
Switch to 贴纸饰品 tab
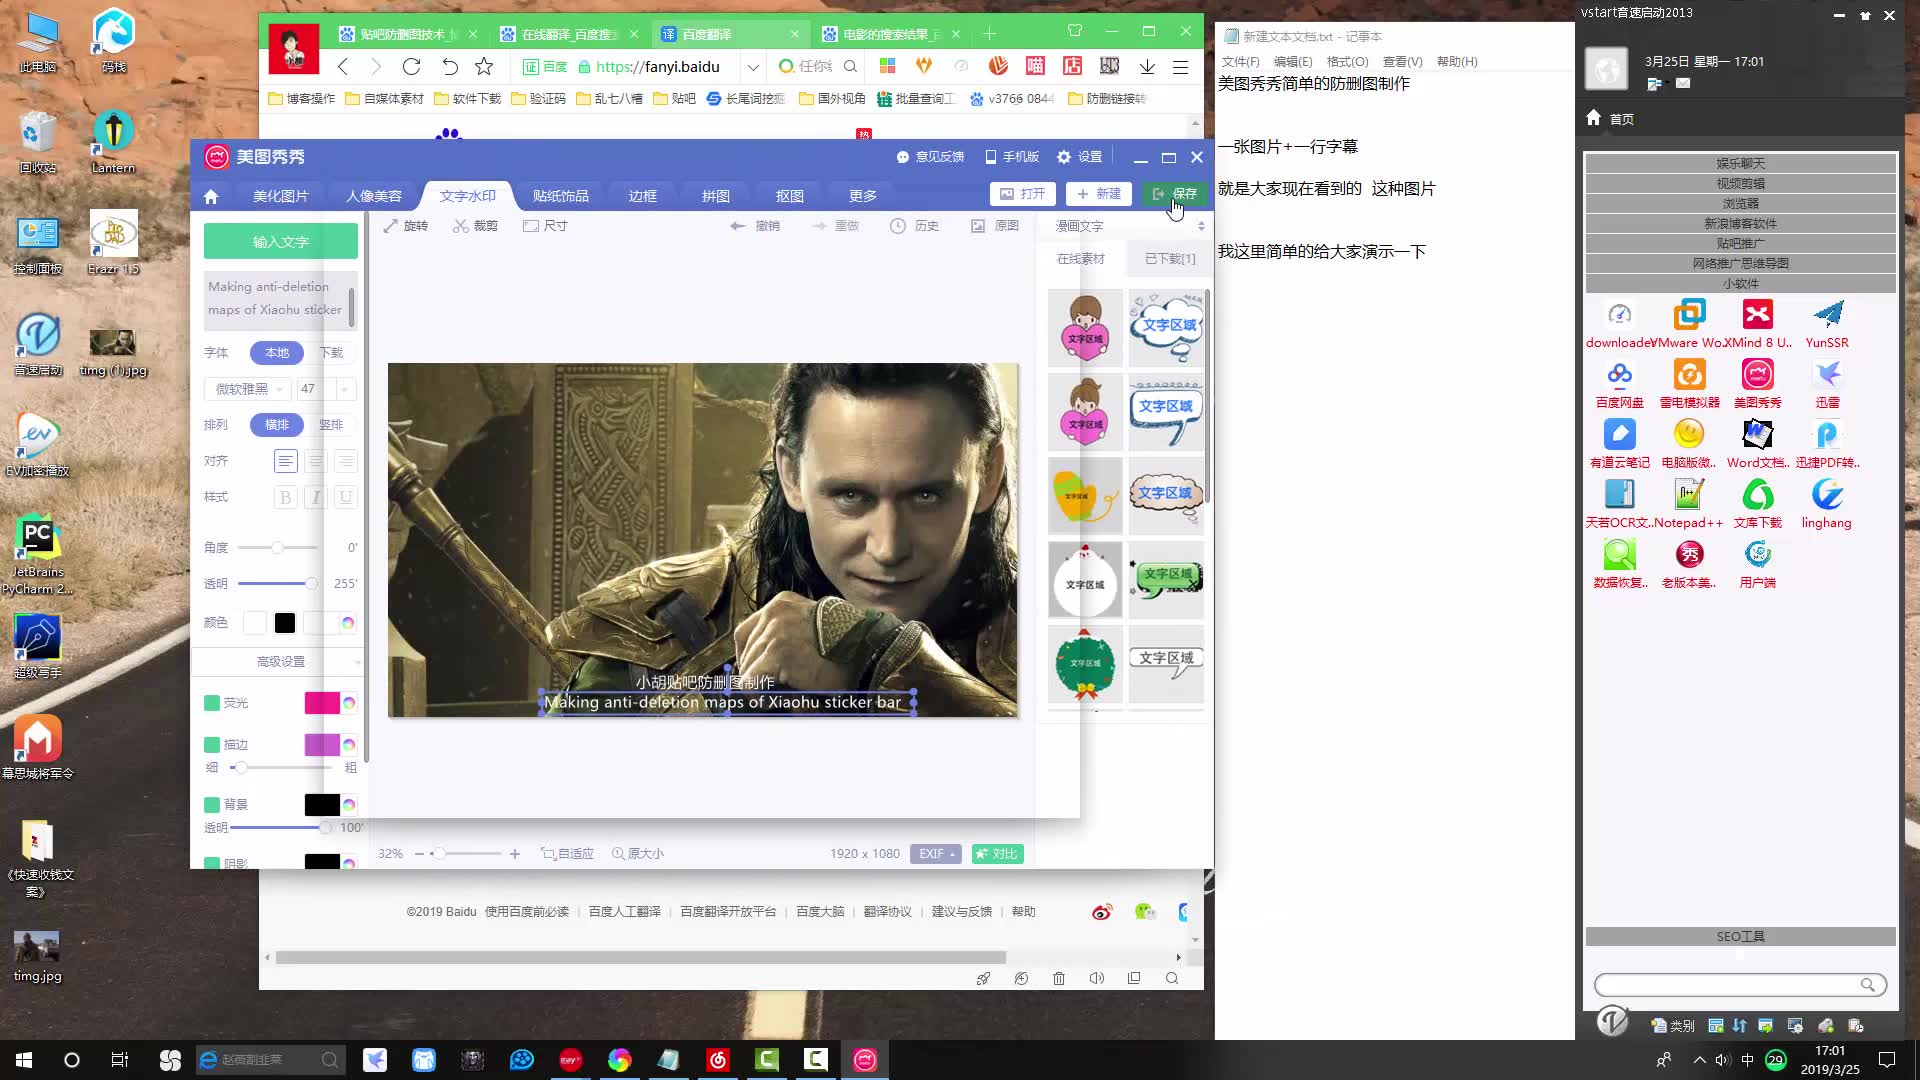click(x=561, y=196)
